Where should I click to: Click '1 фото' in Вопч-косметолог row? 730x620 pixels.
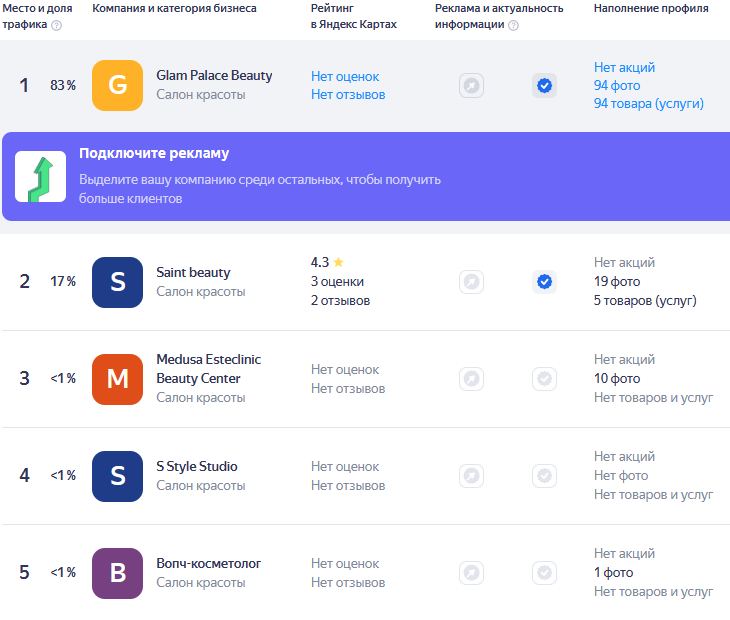pos(614,573)
